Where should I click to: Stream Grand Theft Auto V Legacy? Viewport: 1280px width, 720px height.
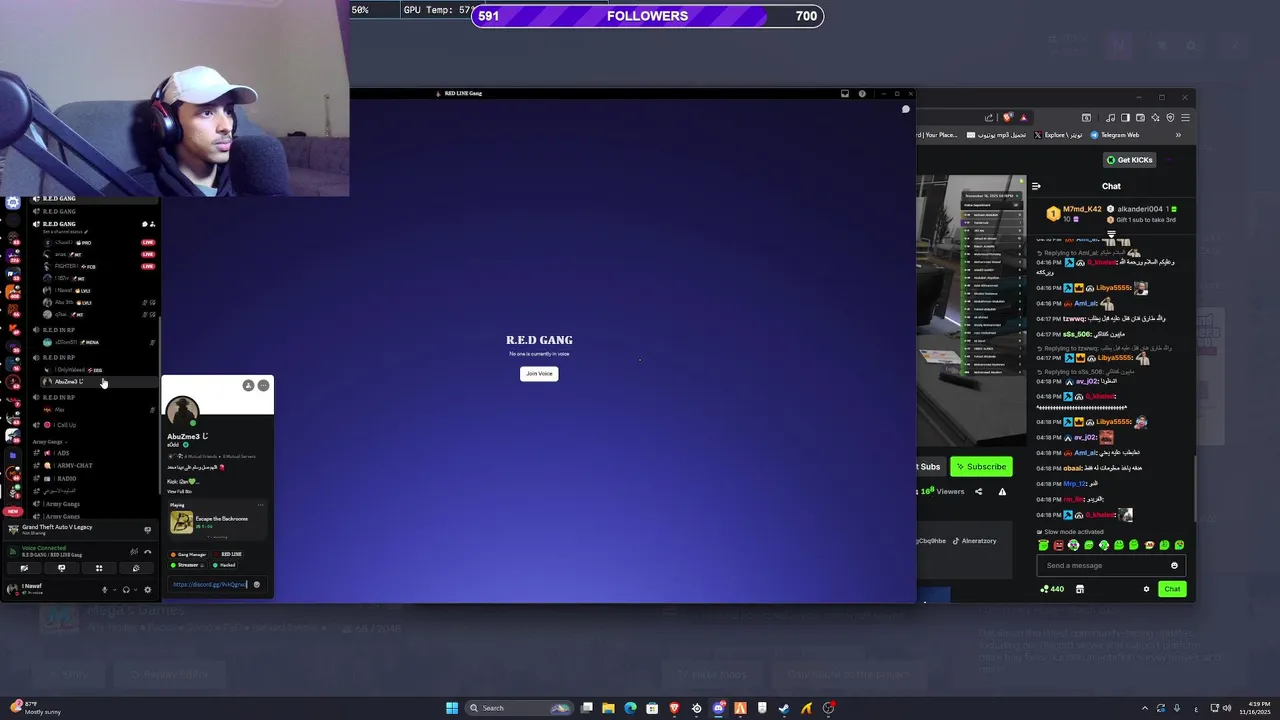pyautogui.click(x=148, y=529)
